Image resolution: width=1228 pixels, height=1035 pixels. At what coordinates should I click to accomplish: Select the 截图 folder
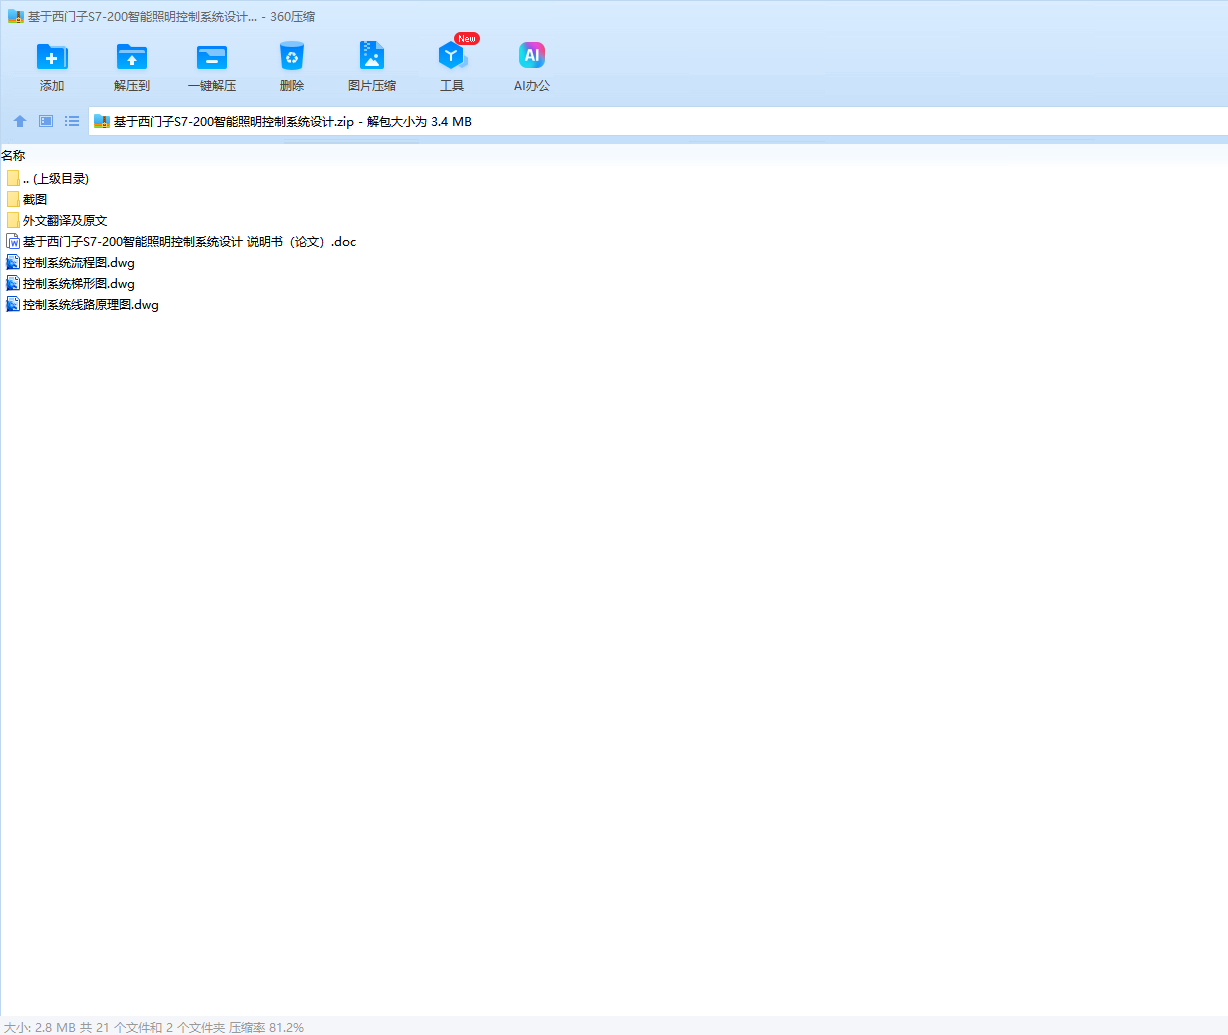(x=27, y=200)
